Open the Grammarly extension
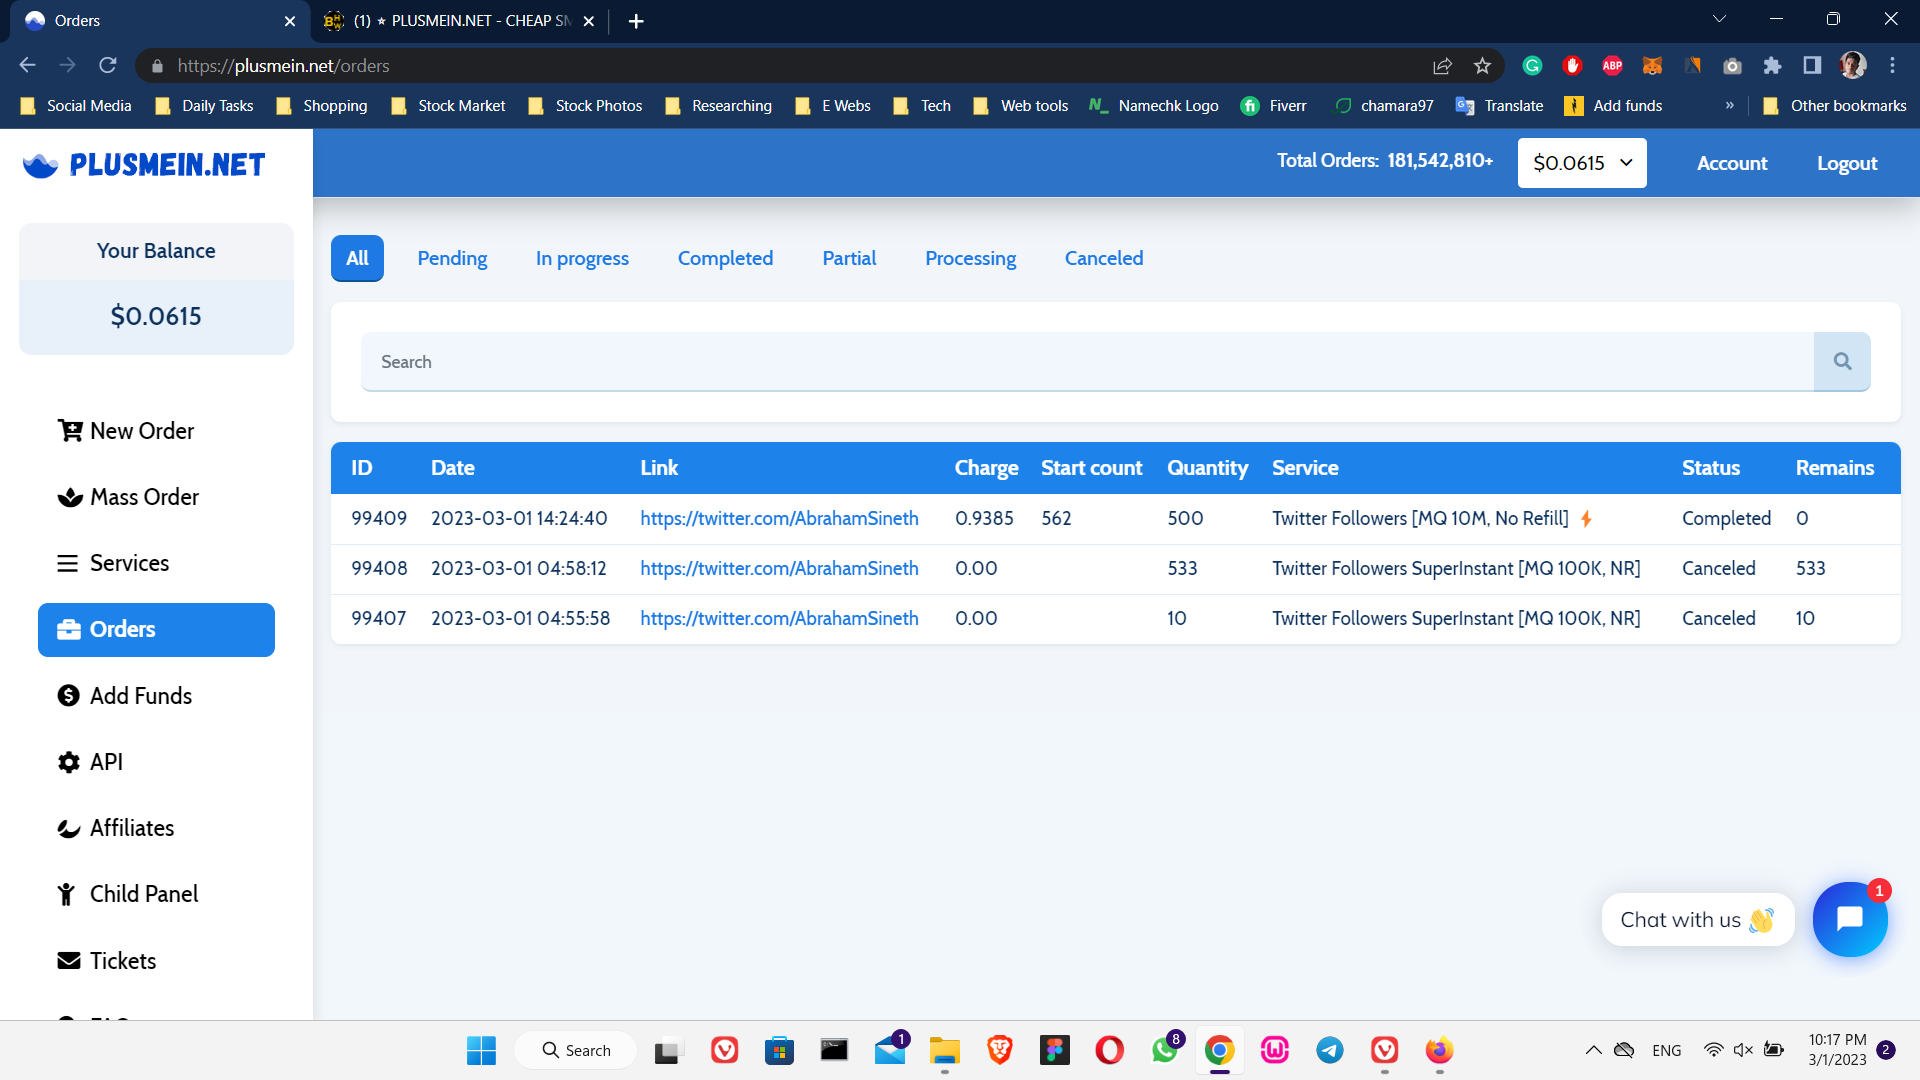Viewport: 1920px width, 1080px height. [x=1532, y=66]
